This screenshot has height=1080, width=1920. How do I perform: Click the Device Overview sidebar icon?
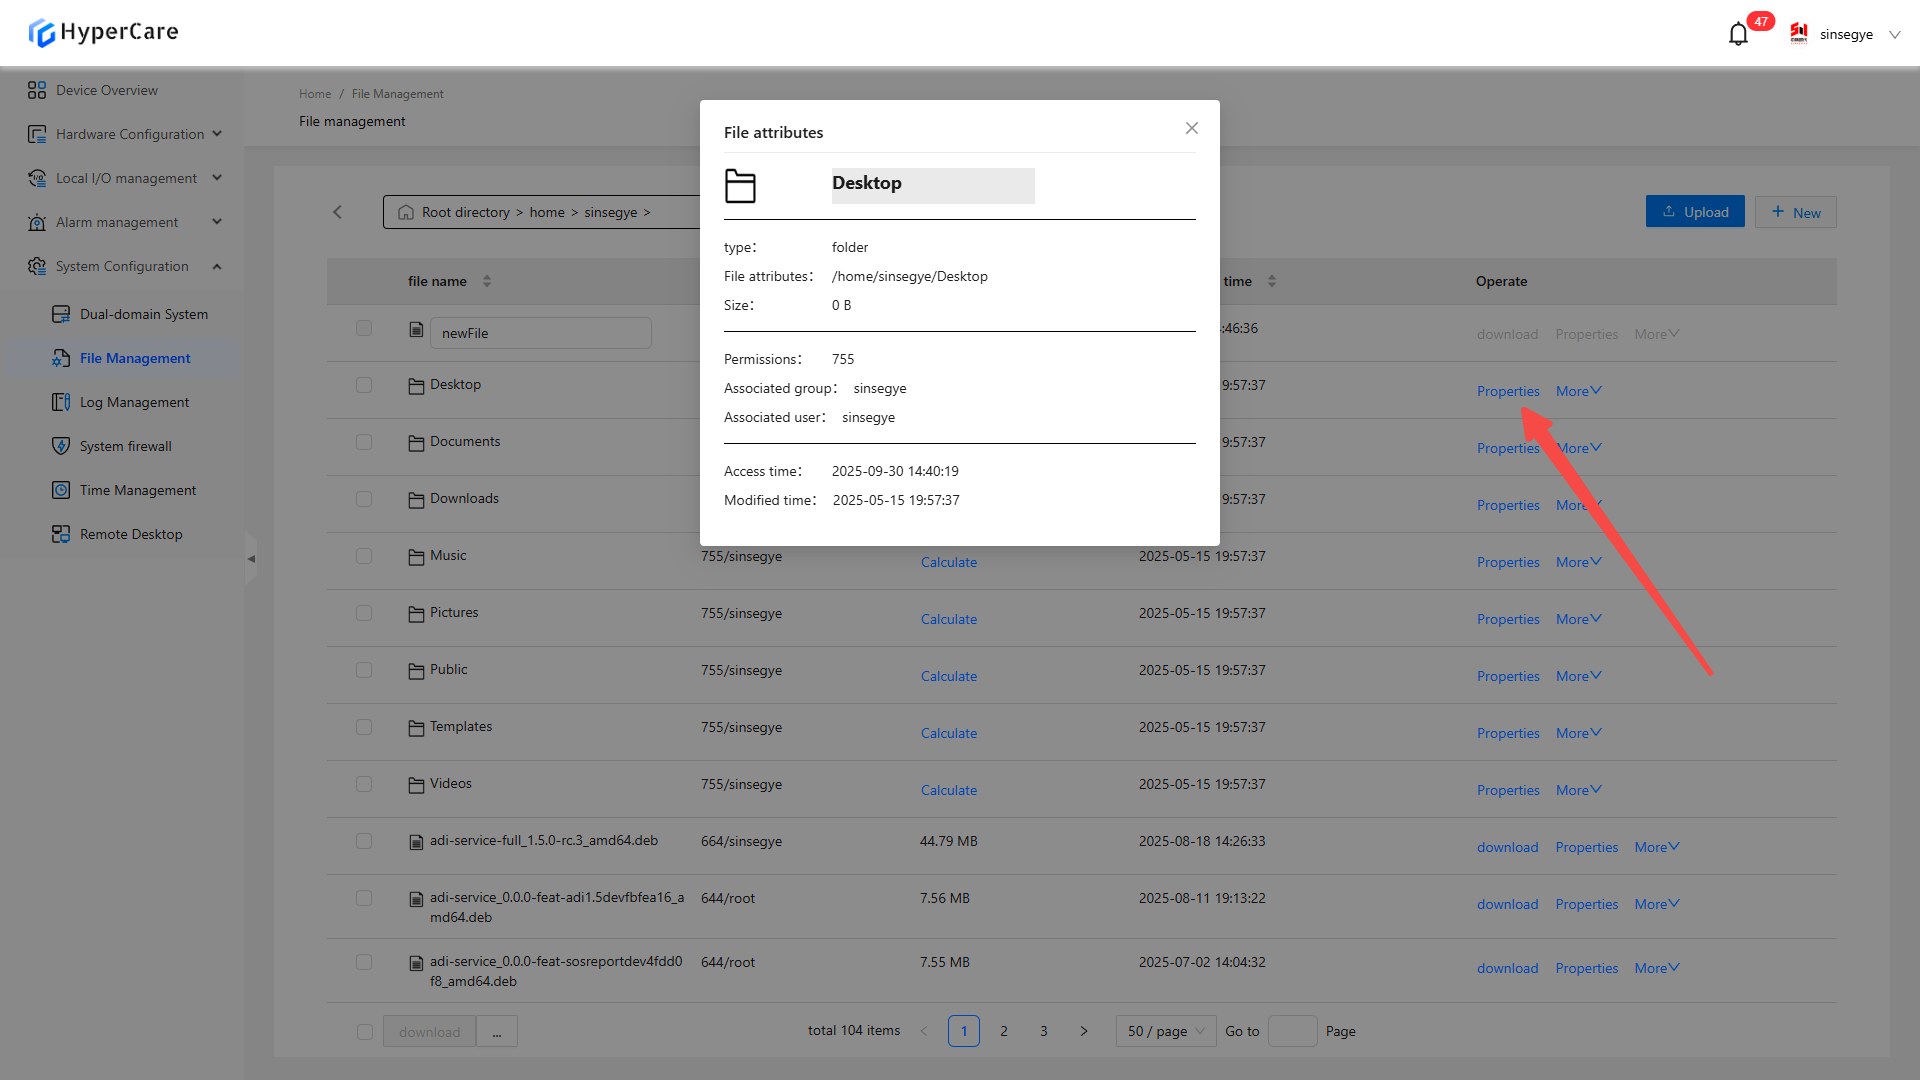37,90
